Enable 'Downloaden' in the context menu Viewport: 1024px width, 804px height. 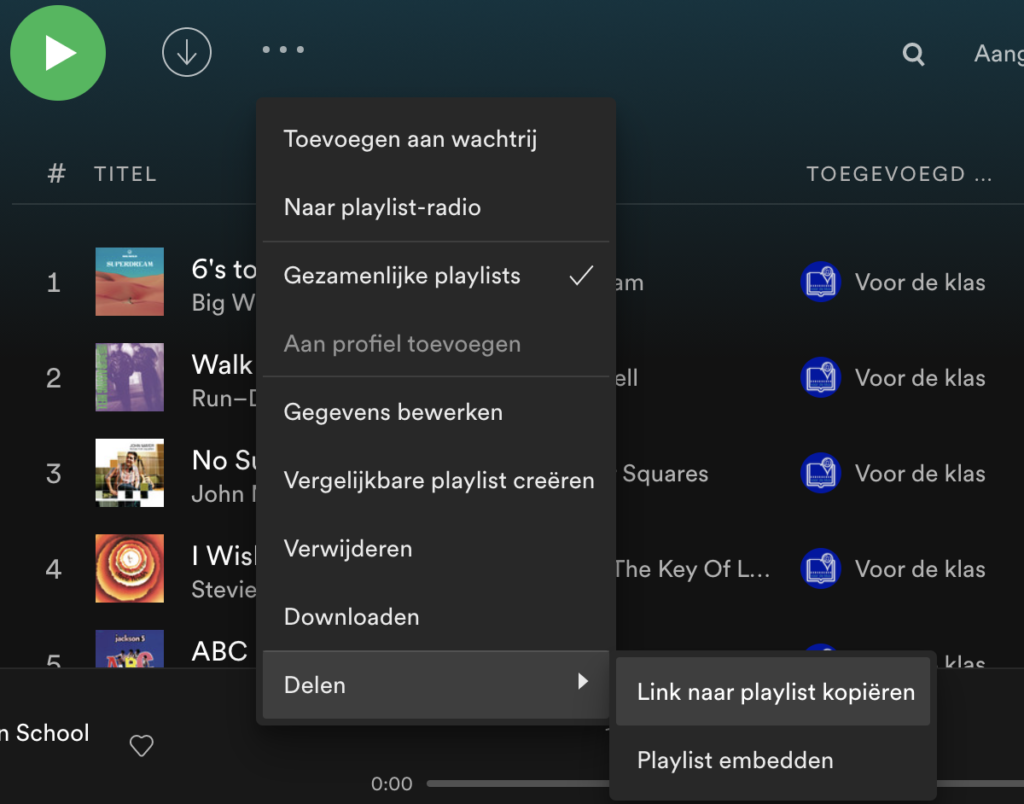point(352,617)
